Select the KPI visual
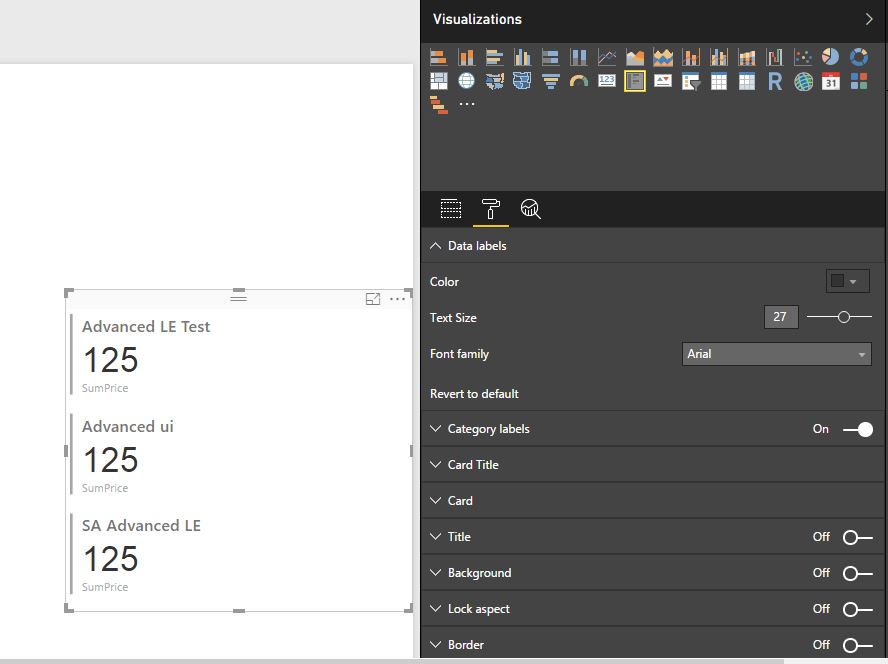The height and width of the screenshot is (664, 888). (x=663, y=82)
